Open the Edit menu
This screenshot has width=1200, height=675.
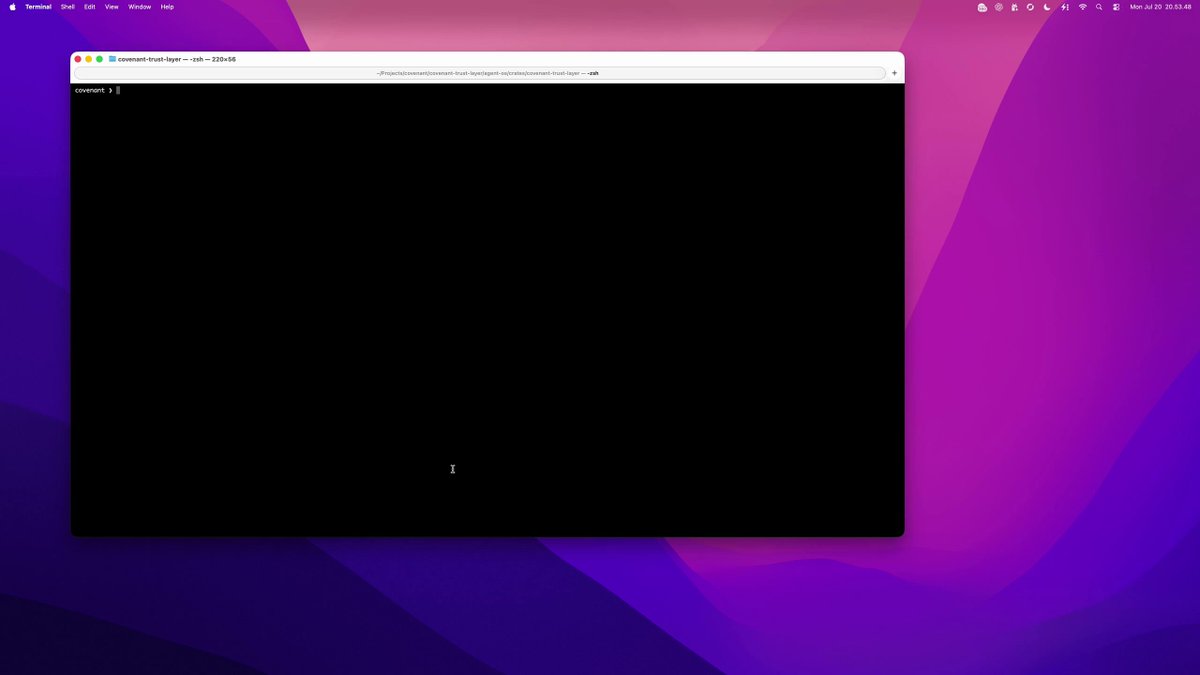click(90, 7)
